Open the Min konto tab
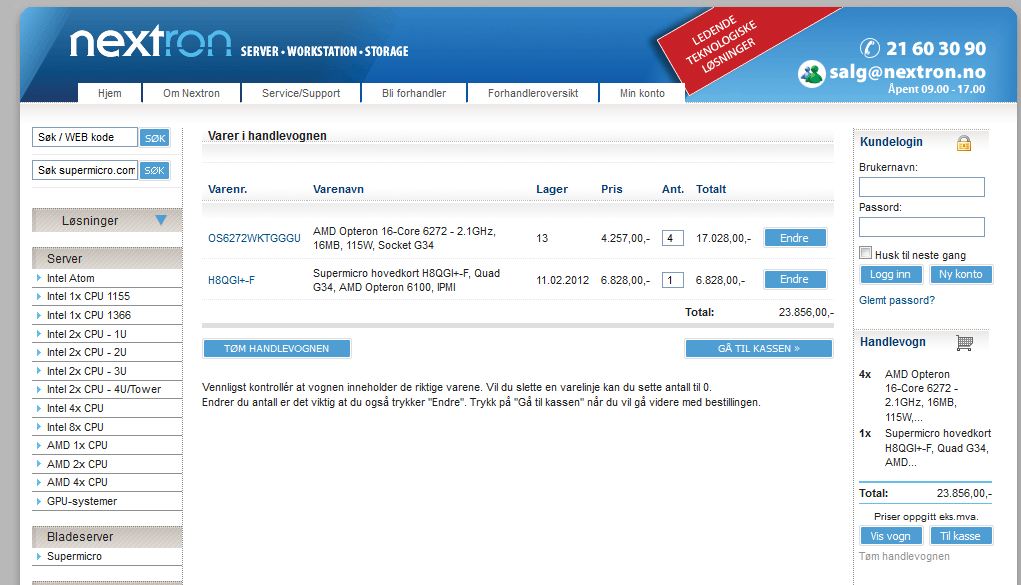 click(x=642, y=93)
